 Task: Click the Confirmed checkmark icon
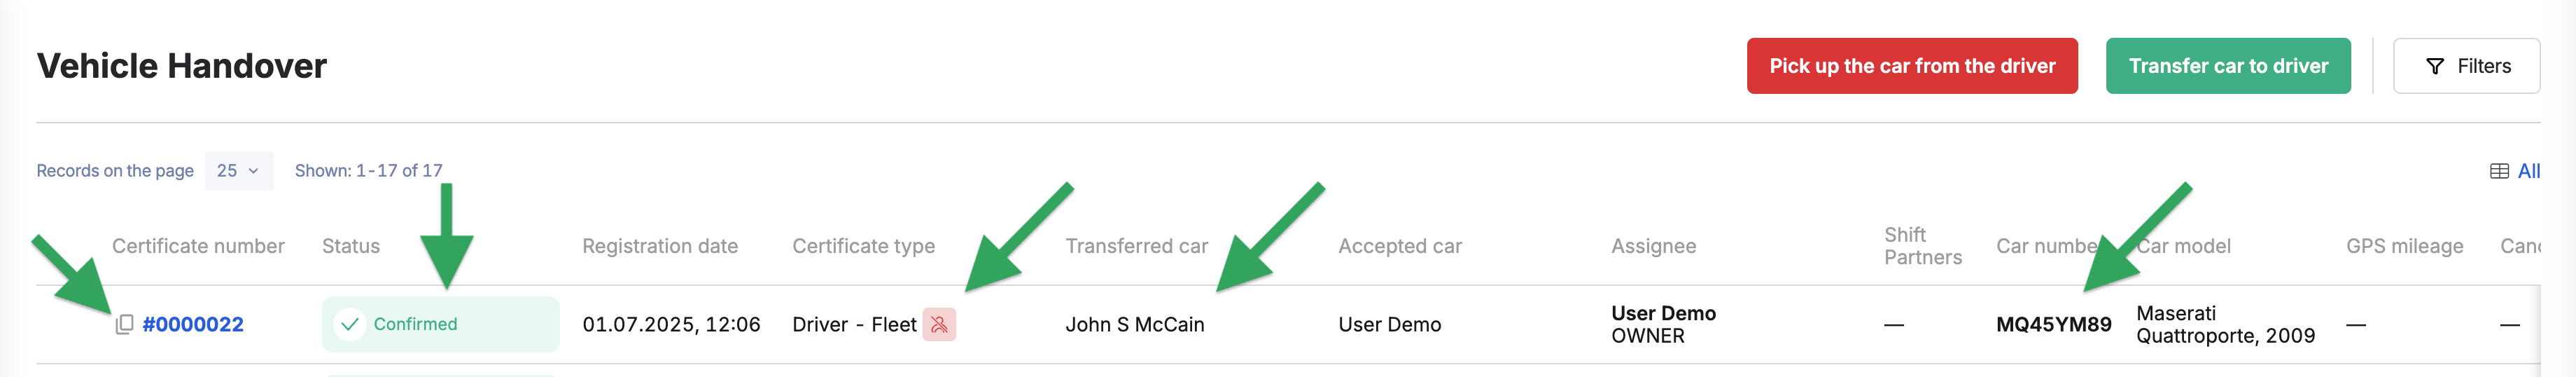(349, 324)
